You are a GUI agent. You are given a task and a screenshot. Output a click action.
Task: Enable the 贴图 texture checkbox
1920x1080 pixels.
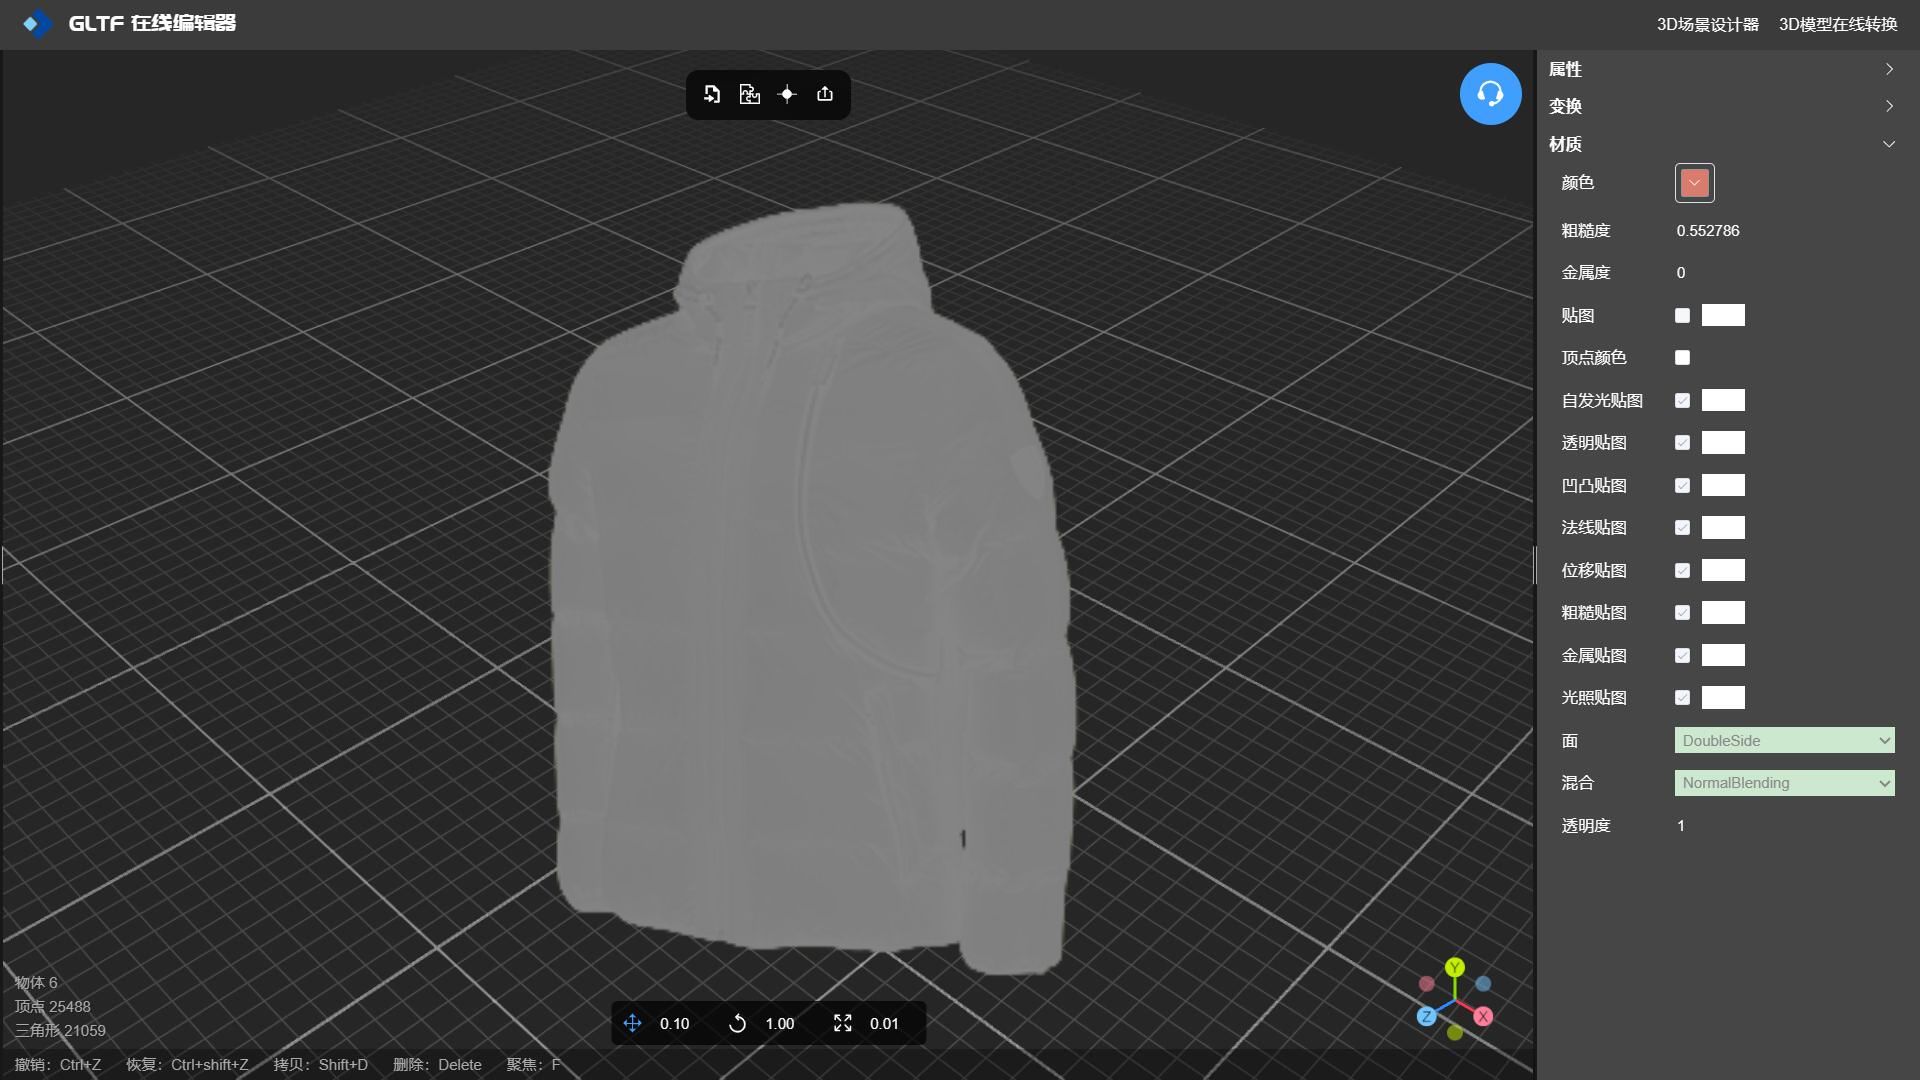tap(1682, 316)
